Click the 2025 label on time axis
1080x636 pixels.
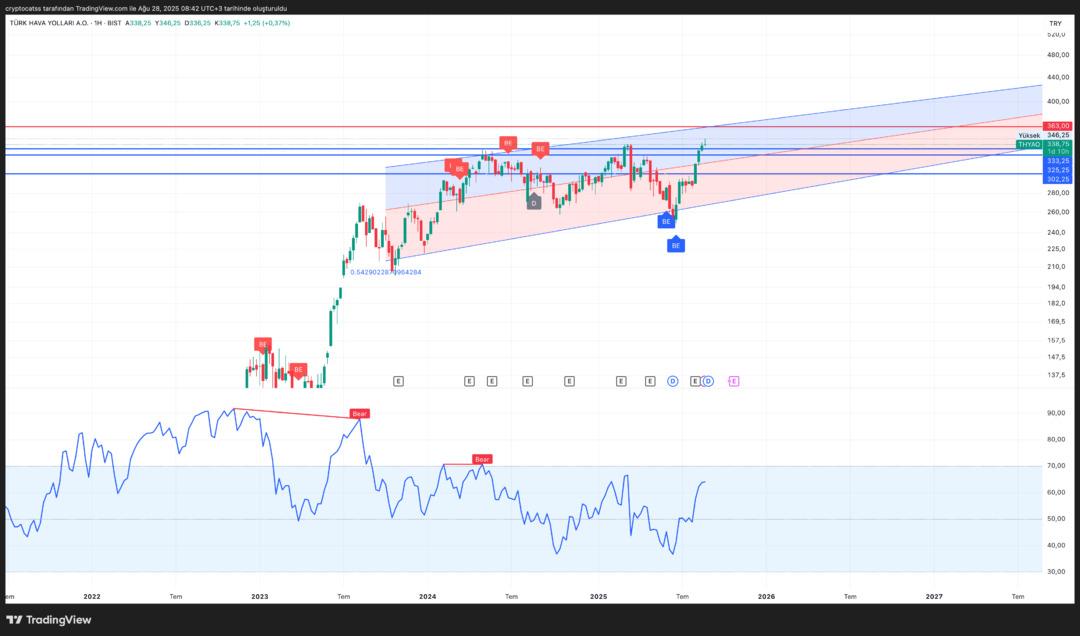(599, 597)
